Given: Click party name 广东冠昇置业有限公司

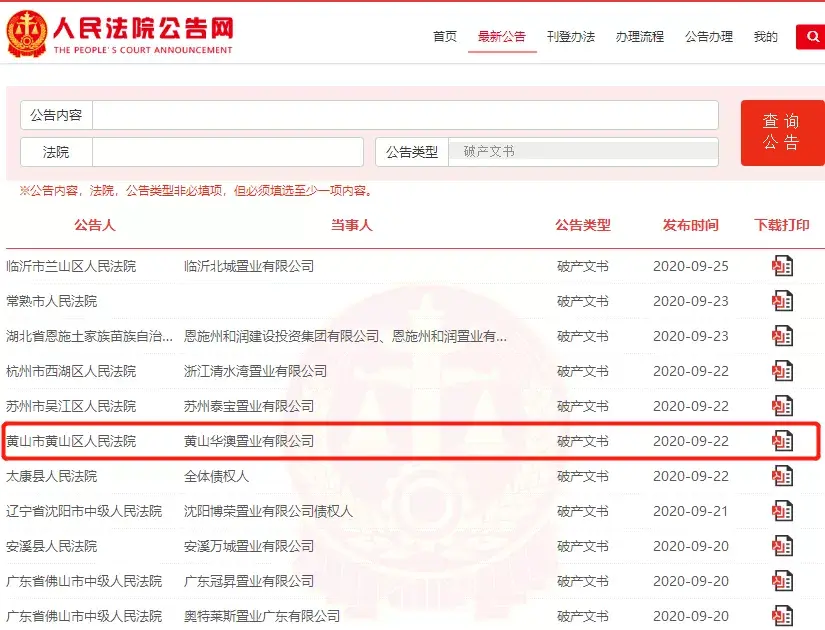Looking at the screenshot, I should coord(249,581).
